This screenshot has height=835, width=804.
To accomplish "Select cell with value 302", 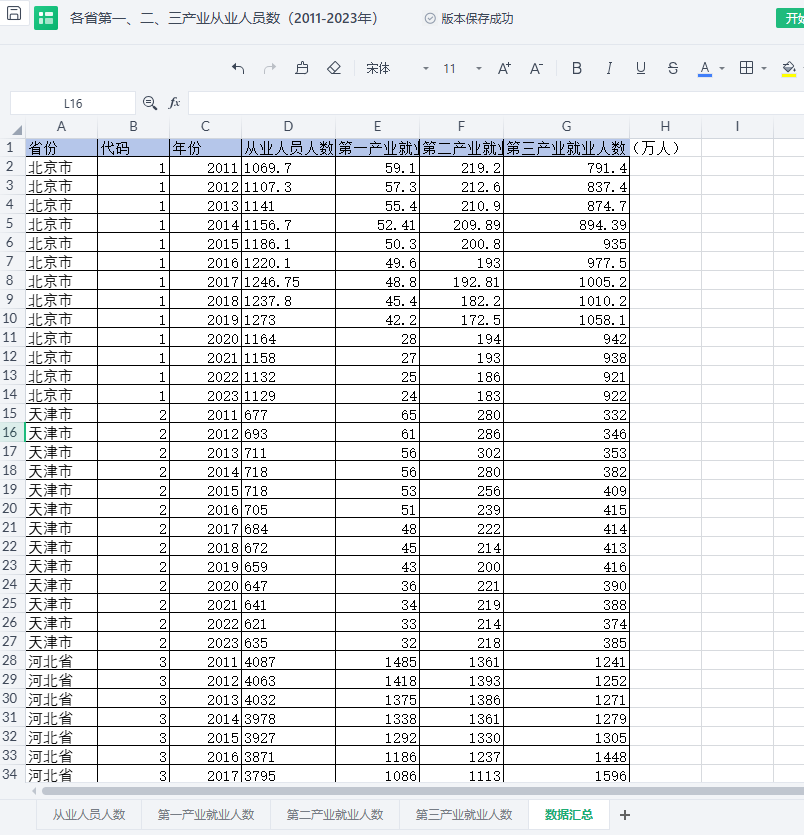I will point(462,453).
